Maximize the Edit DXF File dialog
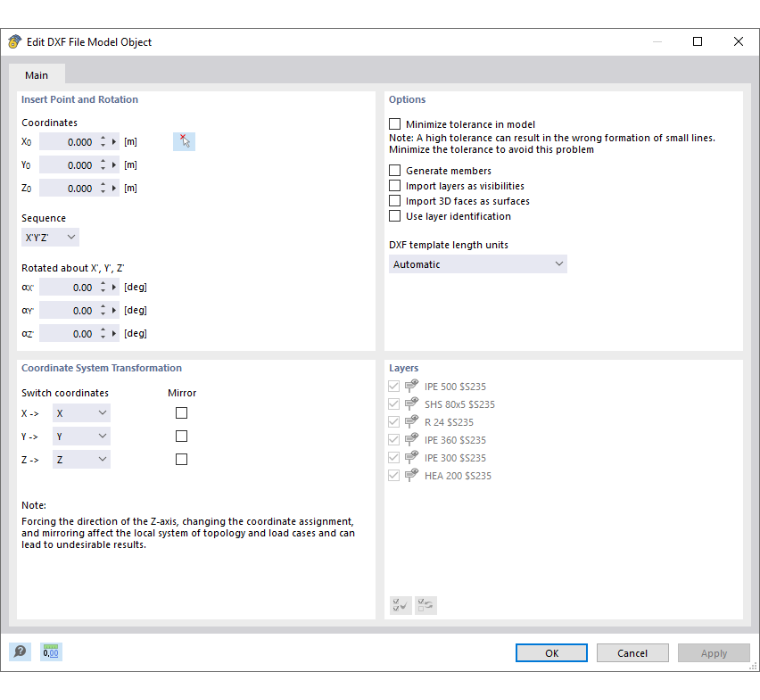The image size is (760, 700). [697, 42]
